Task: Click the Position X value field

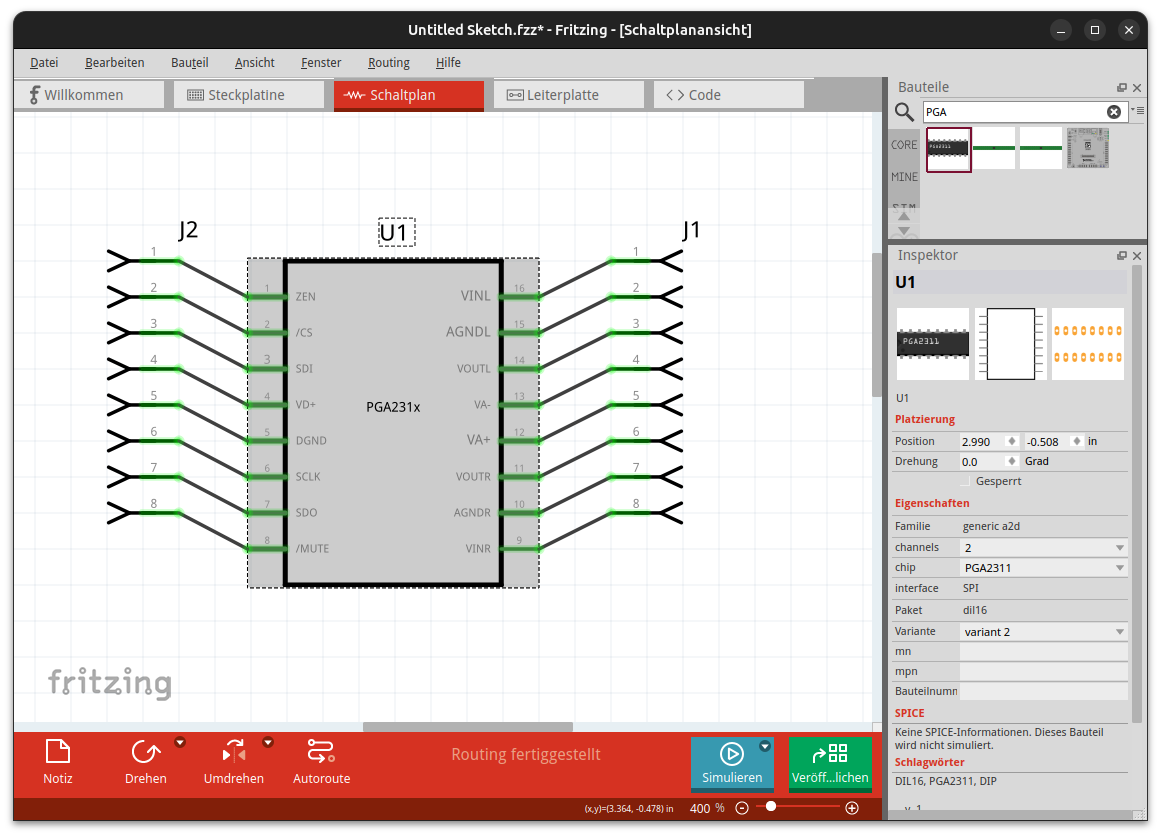Action: coord(982,441)
